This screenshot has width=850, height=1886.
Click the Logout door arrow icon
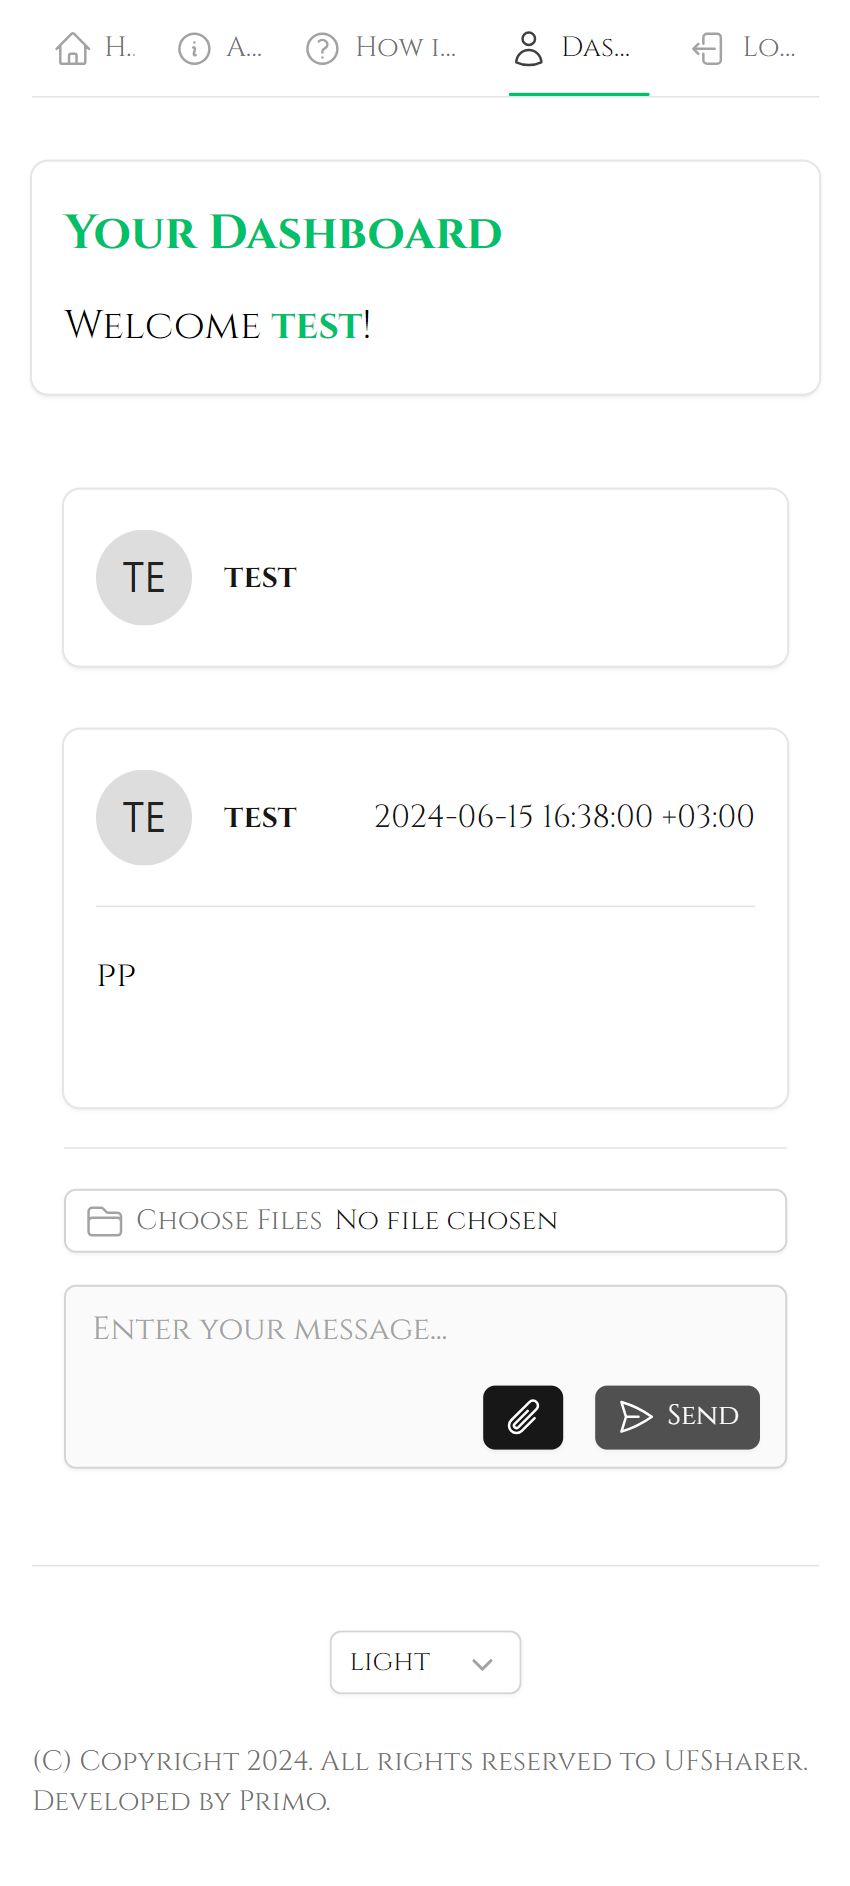[708, 48]
